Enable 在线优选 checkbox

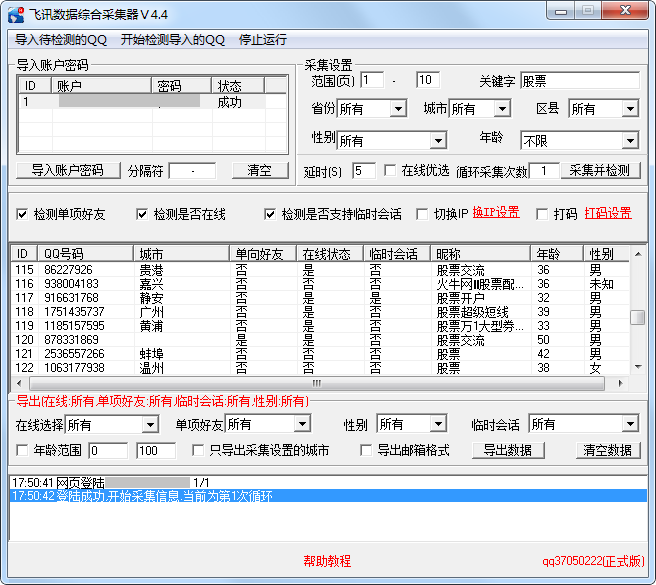point(390,171)
